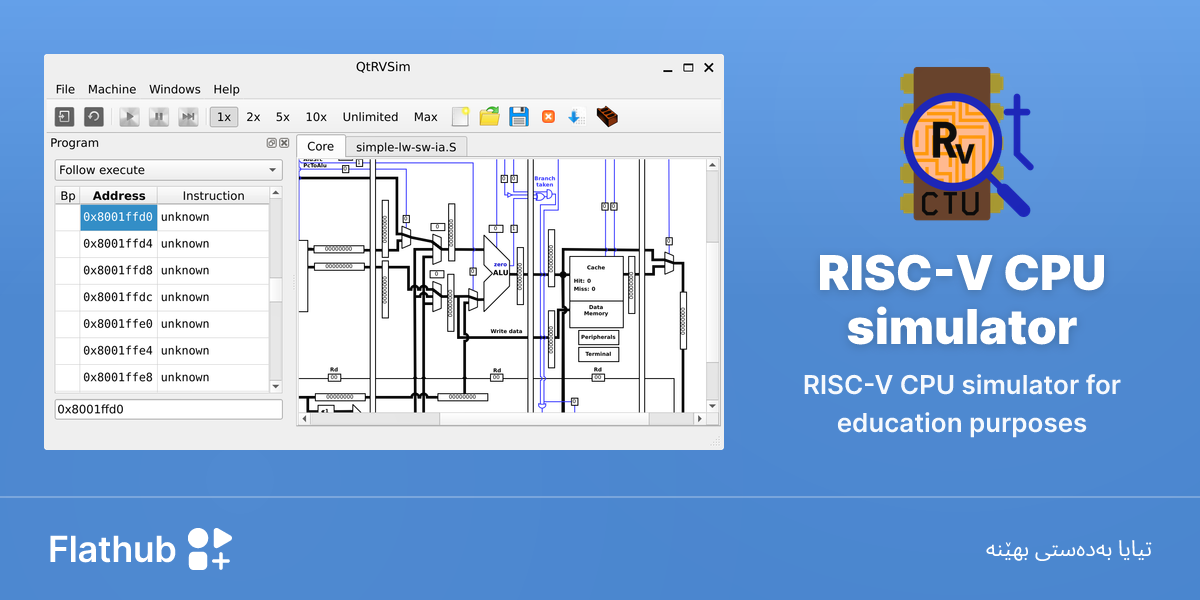Open the Machine menu
The height and width of the screenshot is (600, 1200).
click(x=112, y=89)
